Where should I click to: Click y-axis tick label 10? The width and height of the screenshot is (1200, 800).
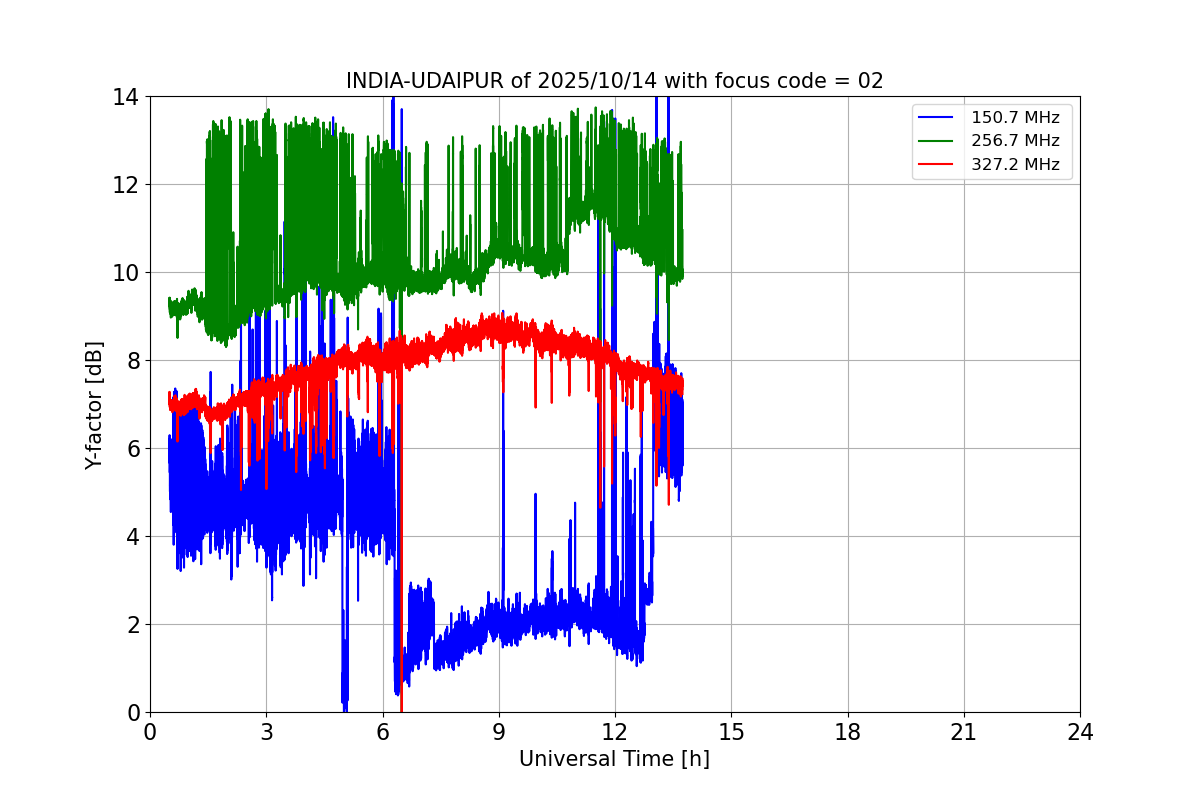click(126, 273)
